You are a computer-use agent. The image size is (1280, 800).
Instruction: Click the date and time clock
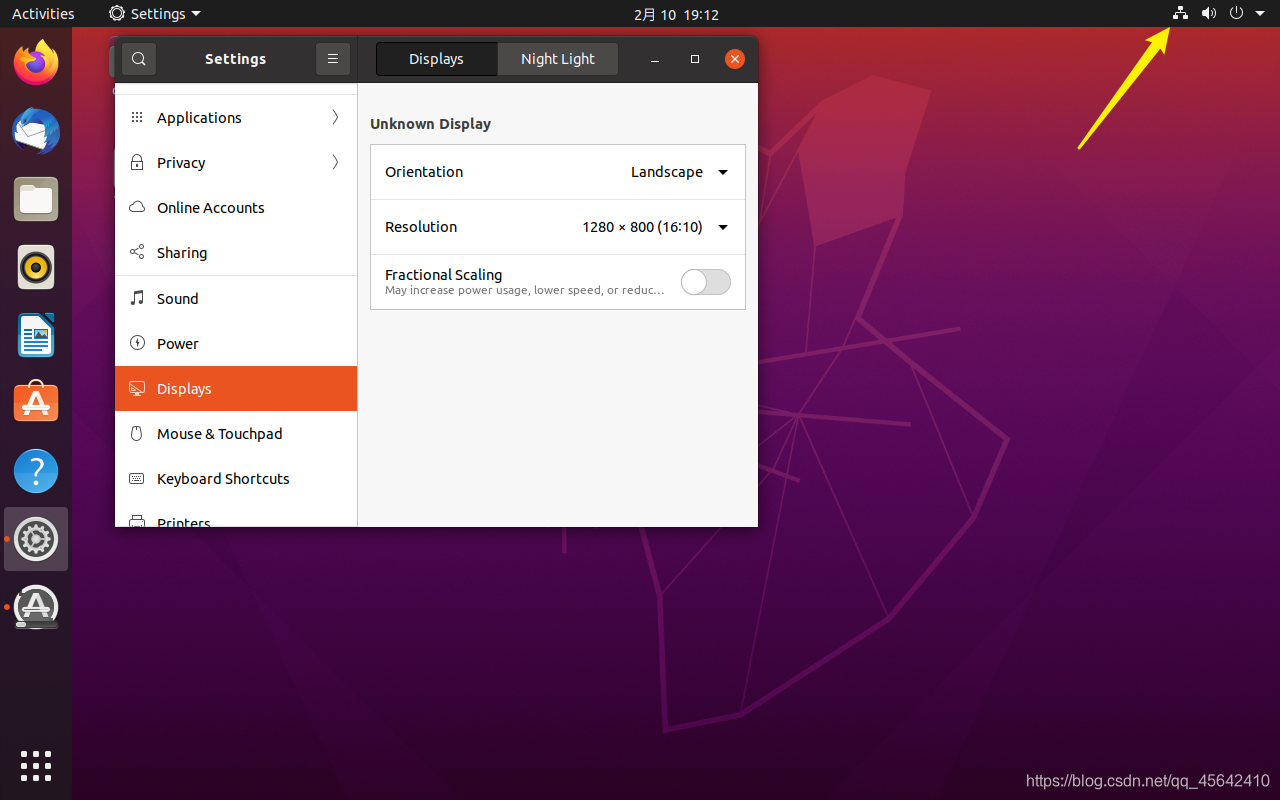click(676, 14)
